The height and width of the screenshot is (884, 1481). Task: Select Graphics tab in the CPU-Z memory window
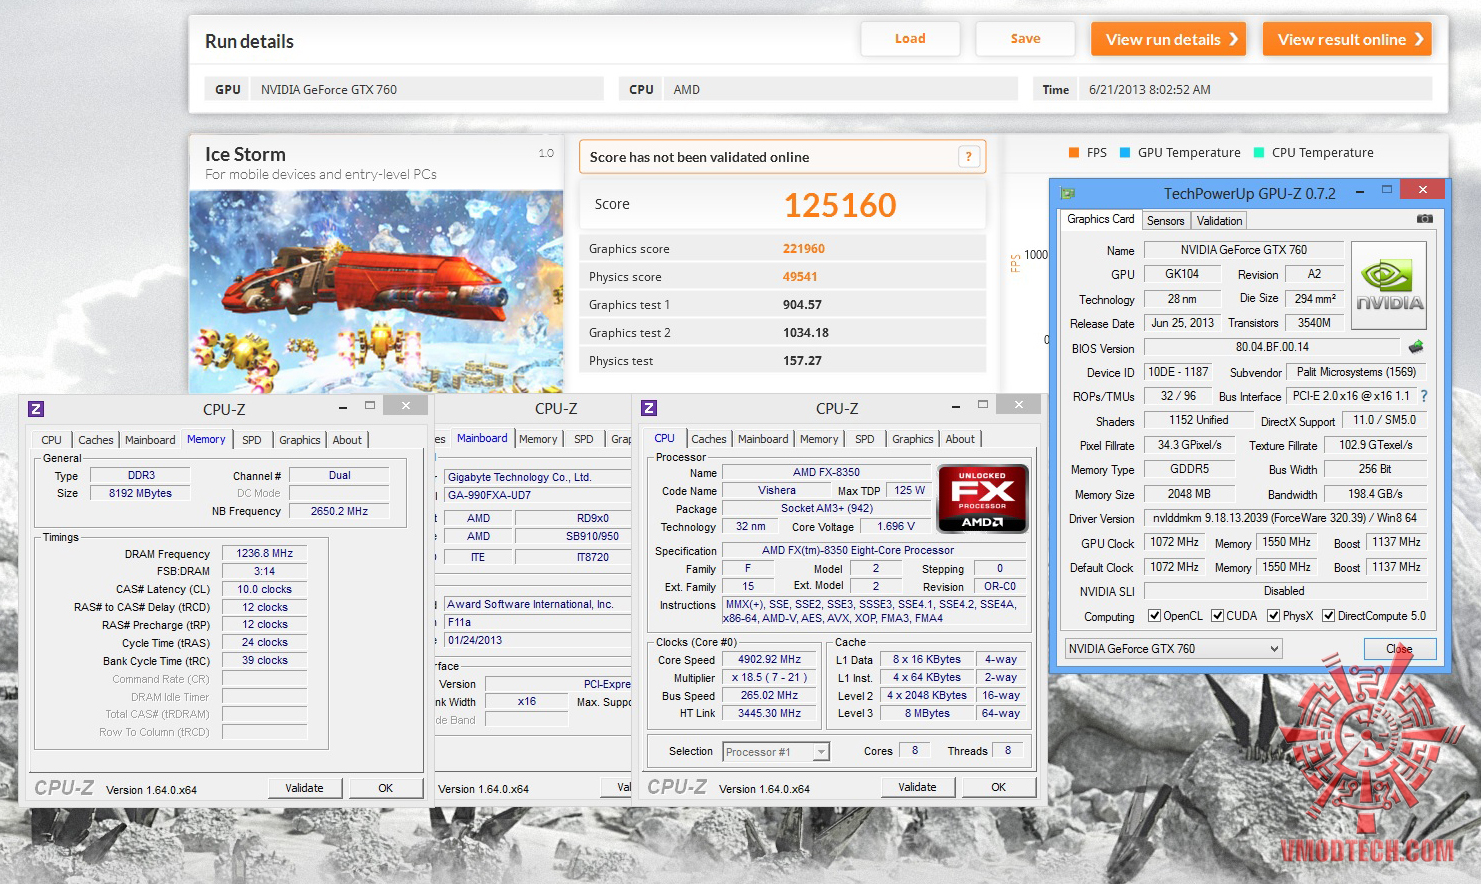click(300, 440)
